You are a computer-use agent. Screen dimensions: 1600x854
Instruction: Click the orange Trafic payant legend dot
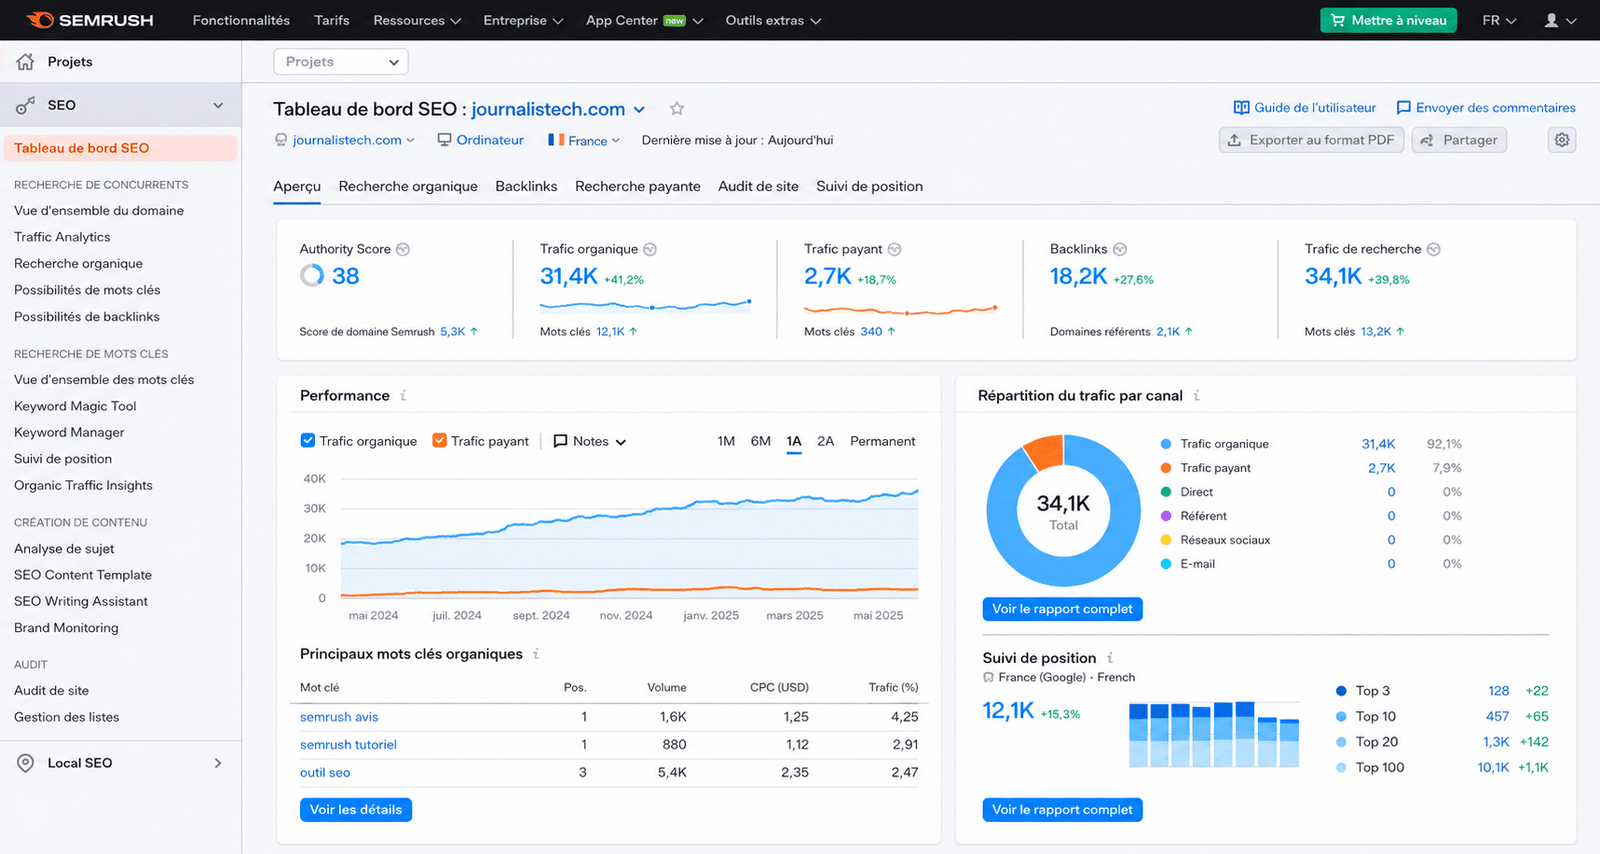pos(1166,468)
